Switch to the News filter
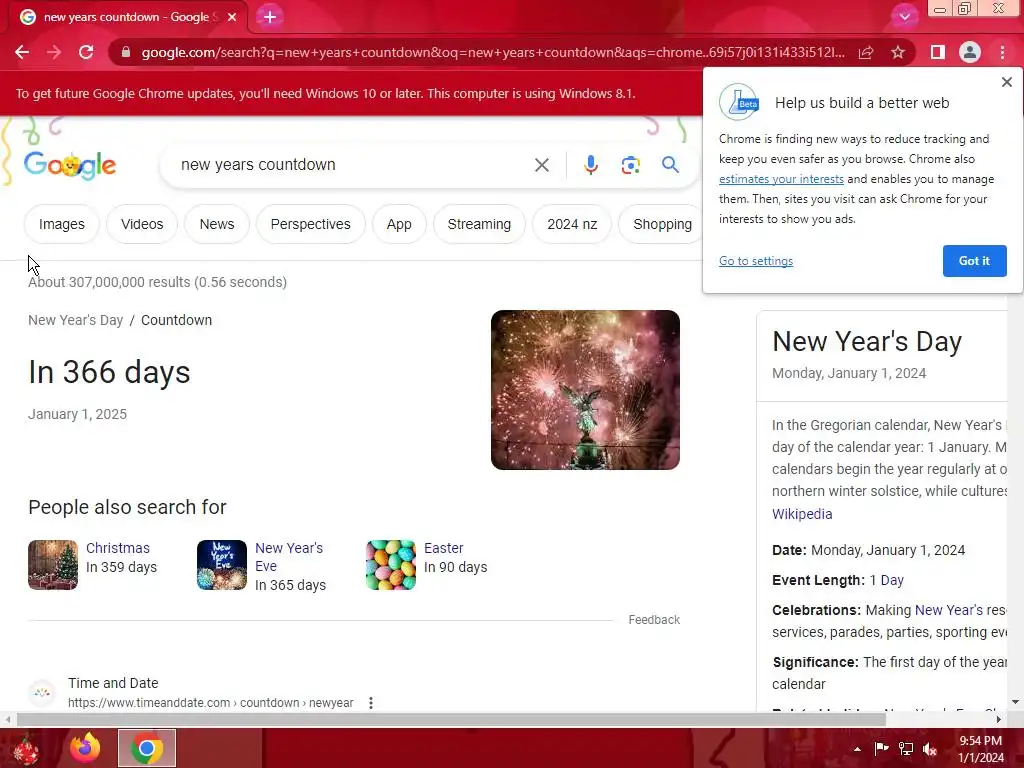Viewport: 1024px width, 768px height. coord(217,224)
